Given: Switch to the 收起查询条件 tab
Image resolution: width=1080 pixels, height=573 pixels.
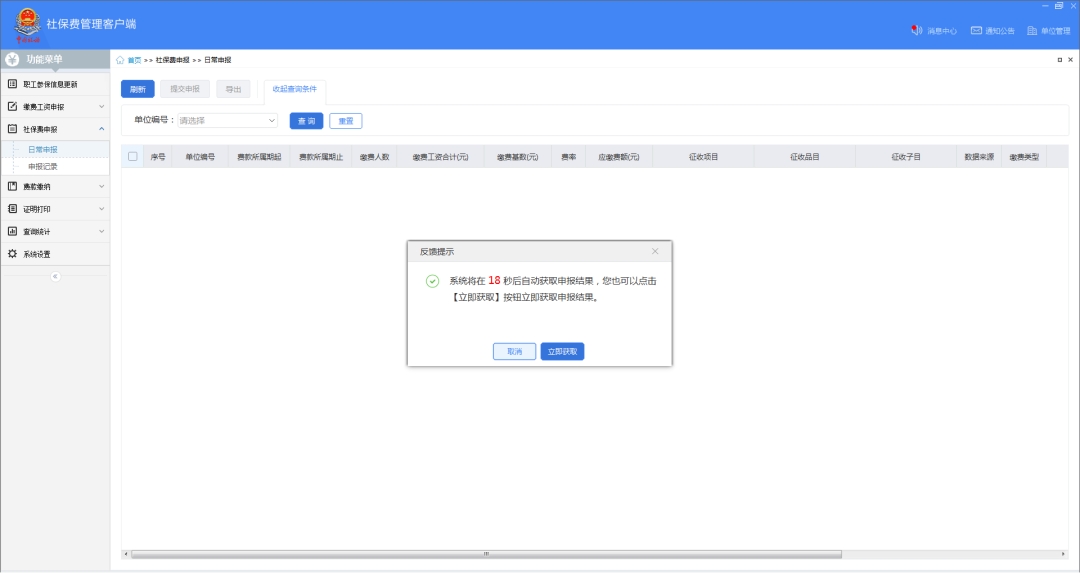Looking at the screenshot, I should [x=294, y=89].
